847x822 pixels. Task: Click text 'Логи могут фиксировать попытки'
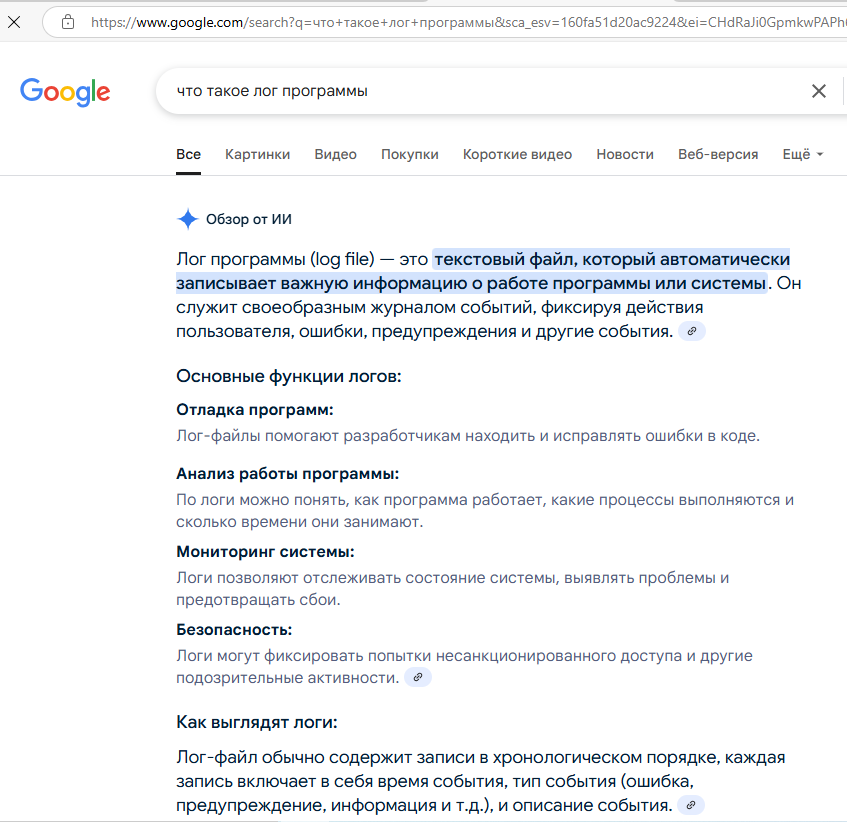tap(304, 656)
